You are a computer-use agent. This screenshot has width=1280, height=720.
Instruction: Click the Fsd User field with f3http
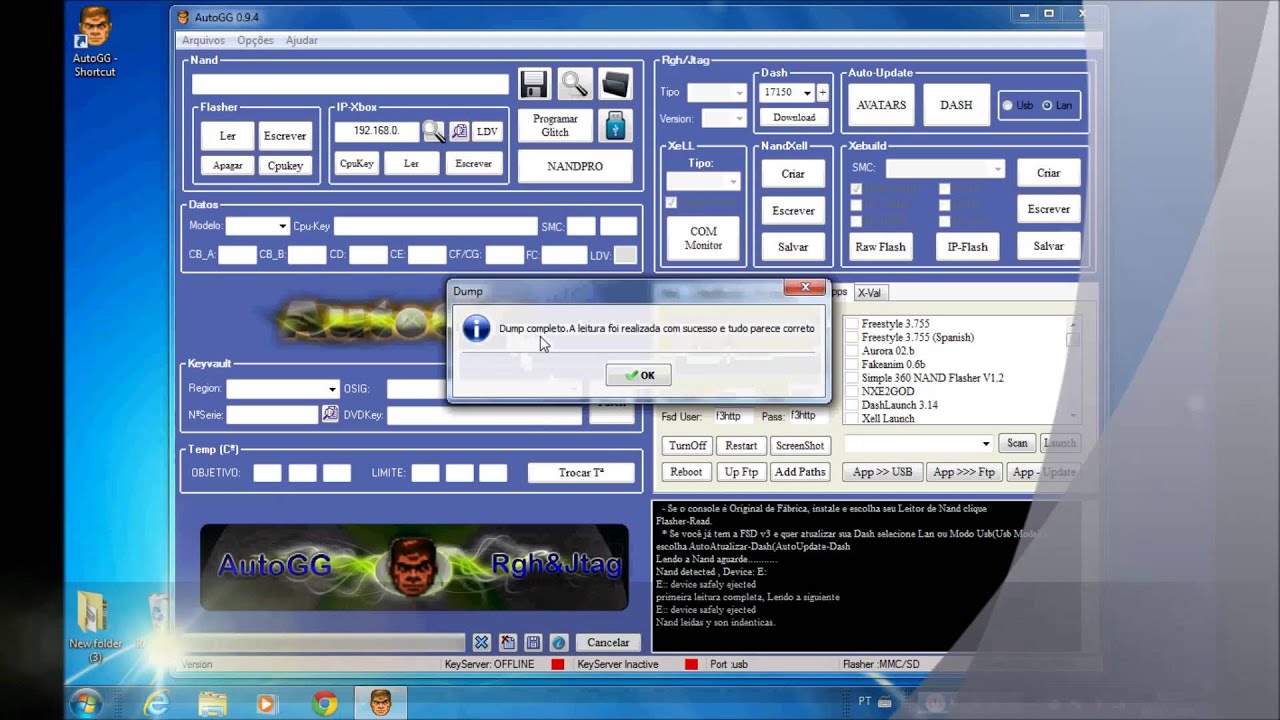(734, 415)
